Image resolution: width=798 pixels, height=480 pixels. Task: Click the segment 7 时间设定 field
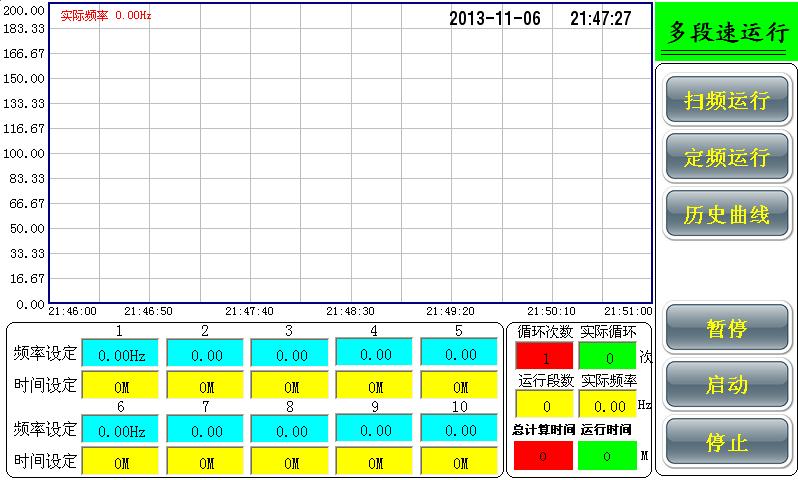point(205,462)
